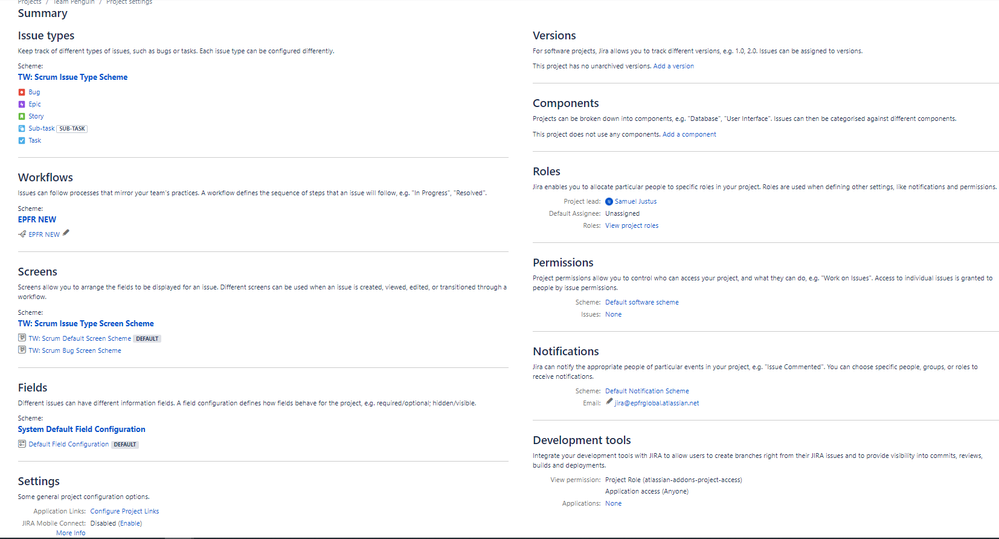The height and width of the screenshot is (539, 999).
Task: Open Default Field Configuration link
Action: pyautogui.click(x=69, y=445)
